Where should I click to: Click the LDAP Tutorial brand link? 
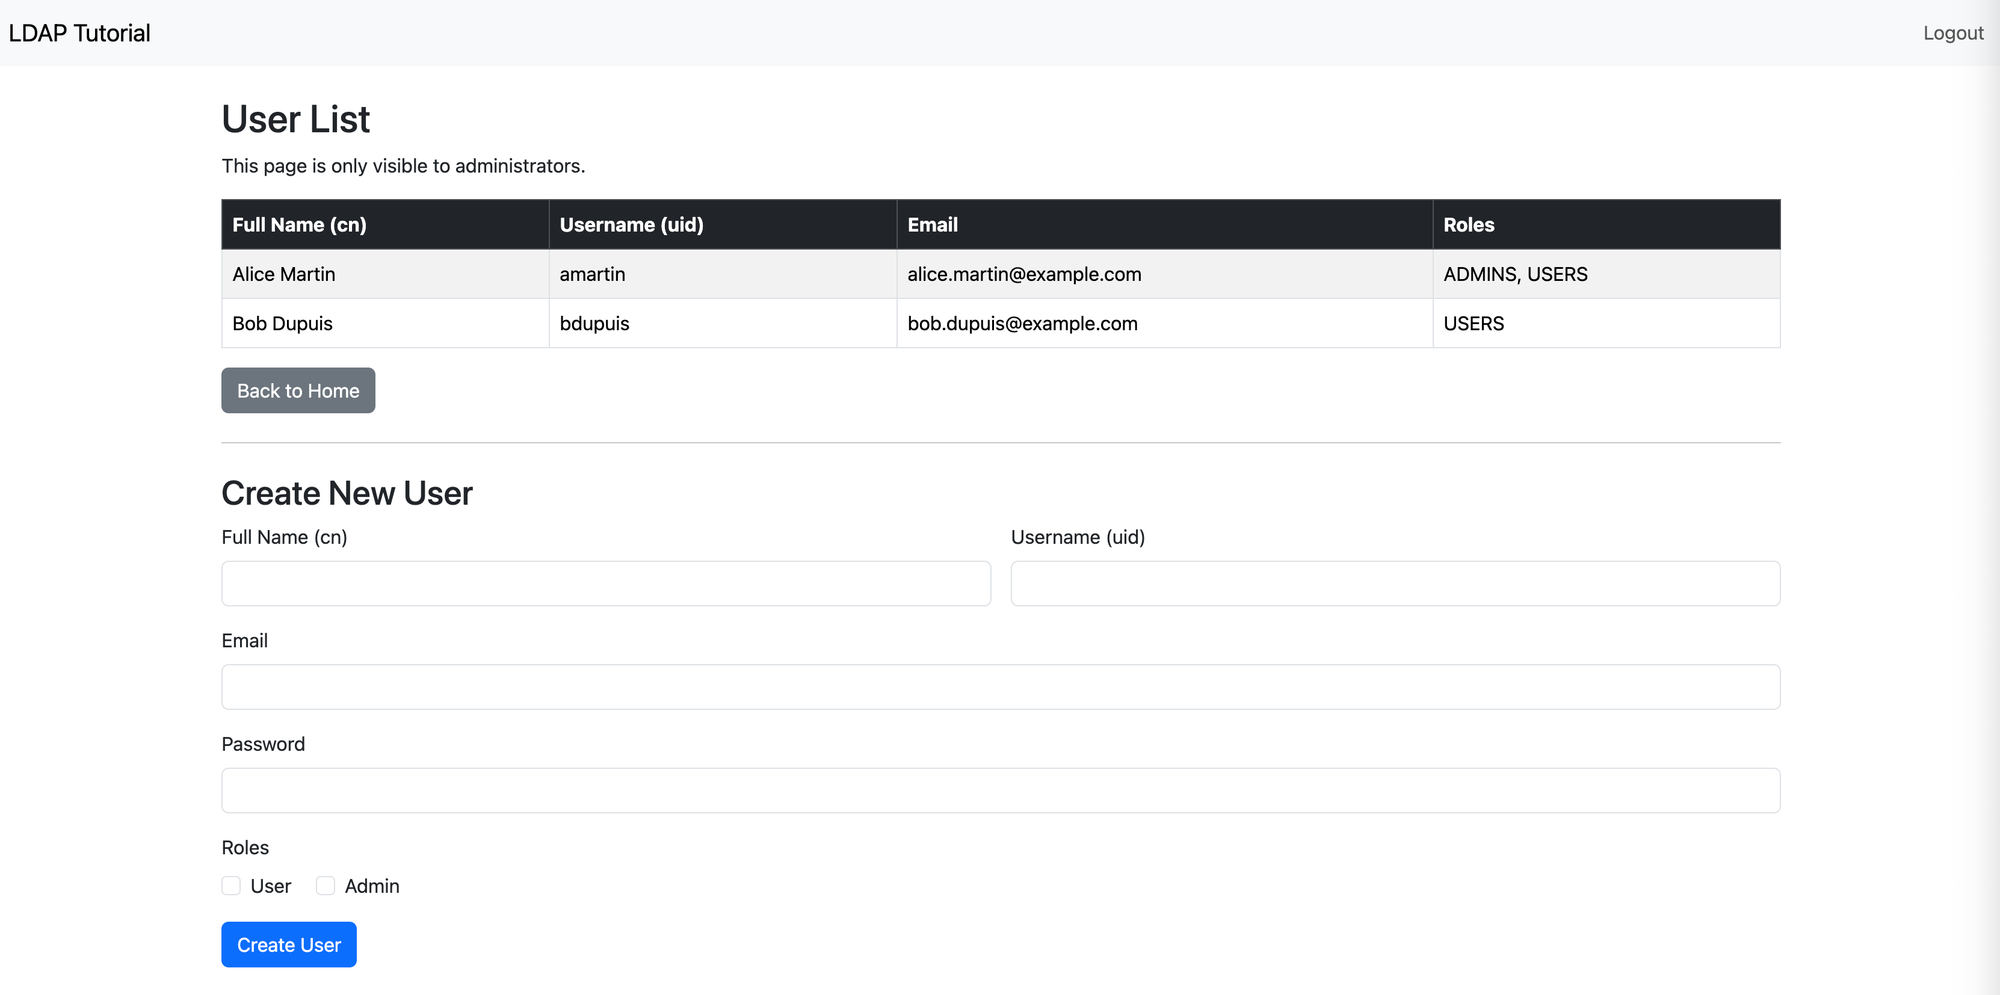point(80,33)
